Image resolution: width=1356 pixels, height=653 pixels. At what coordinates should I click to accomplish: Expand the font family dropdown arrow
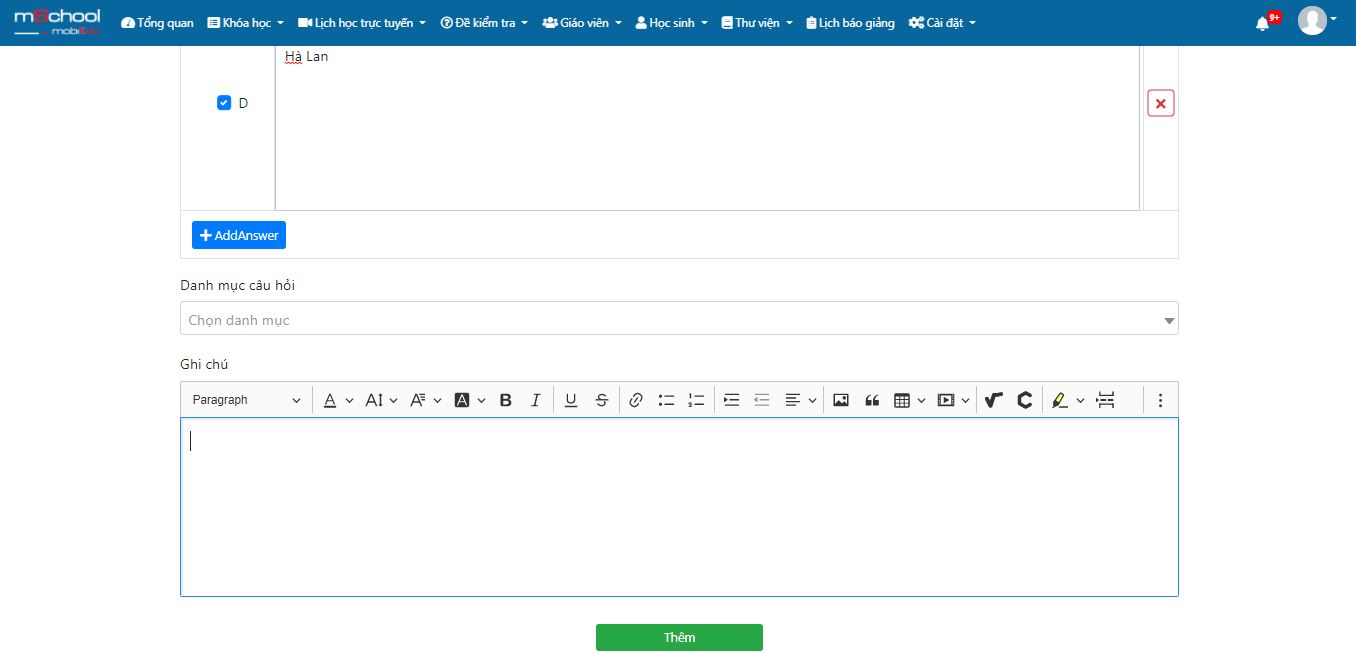[x=437, y=400]
